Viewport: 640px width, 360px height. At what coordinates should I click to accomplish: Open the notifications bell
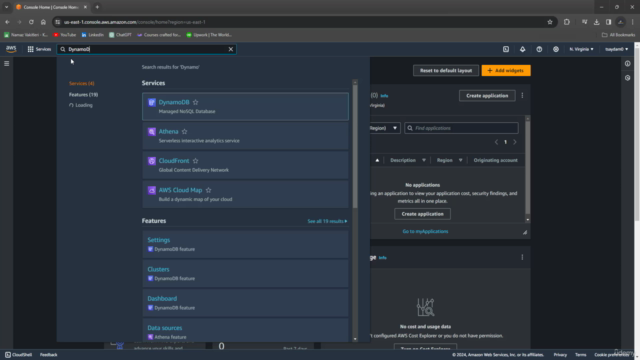click(x=522, y=49)
